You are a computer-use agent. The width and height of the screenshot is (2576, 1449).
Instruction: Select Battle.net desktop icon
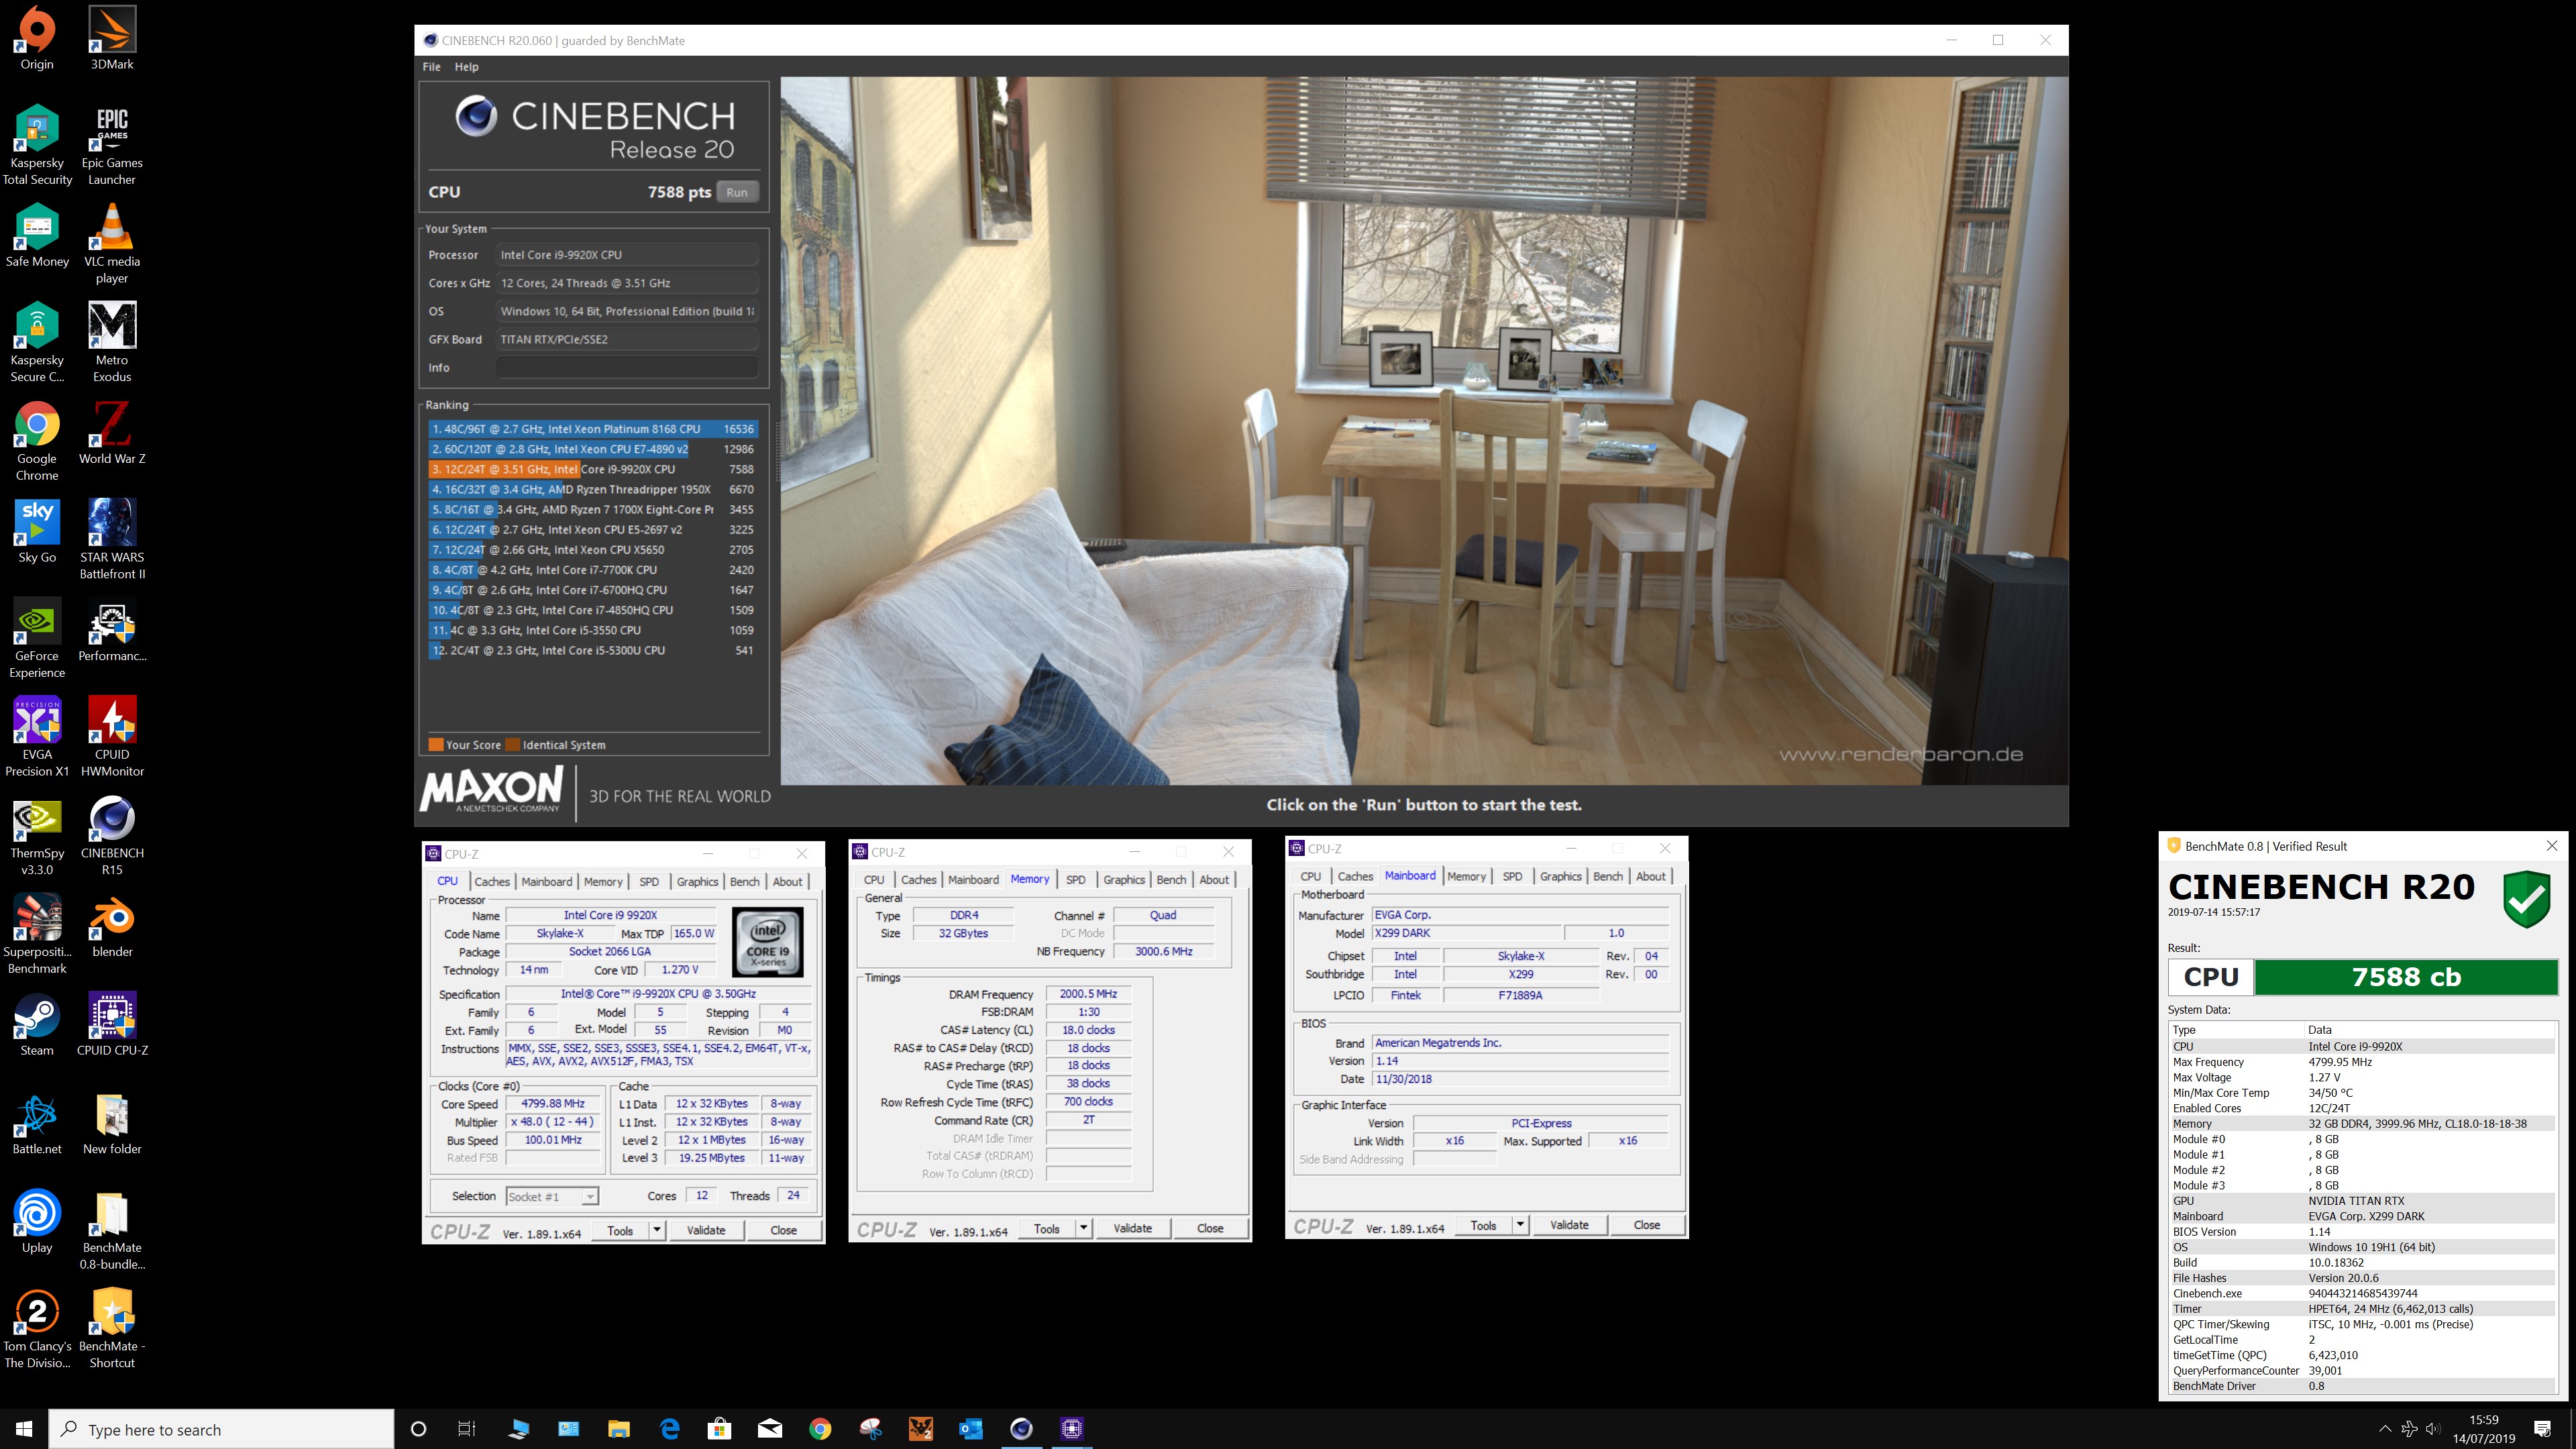(37, 1123)
